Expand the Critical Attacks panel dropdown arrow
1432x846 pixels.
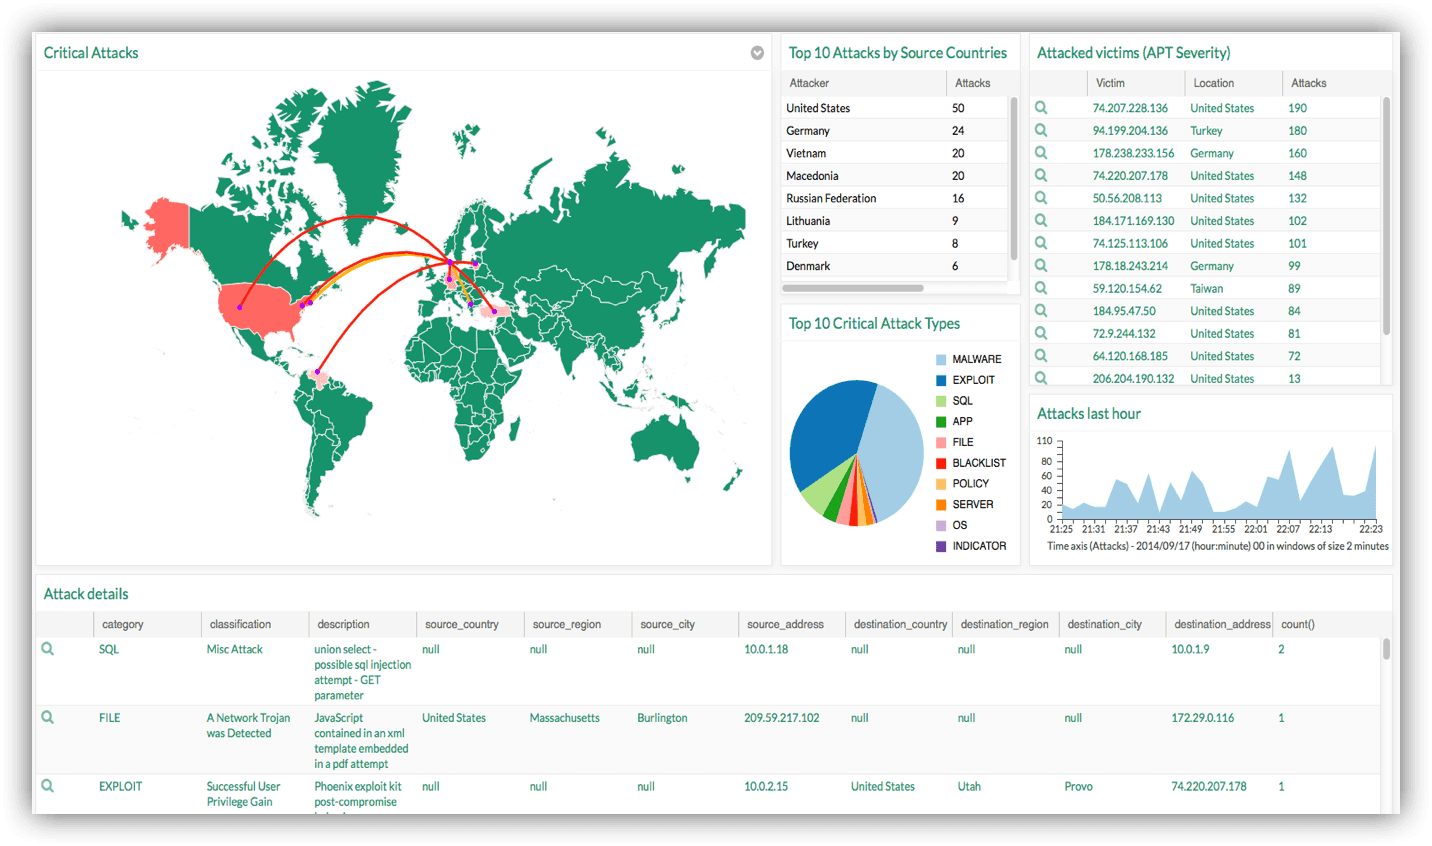click(757, 53)
